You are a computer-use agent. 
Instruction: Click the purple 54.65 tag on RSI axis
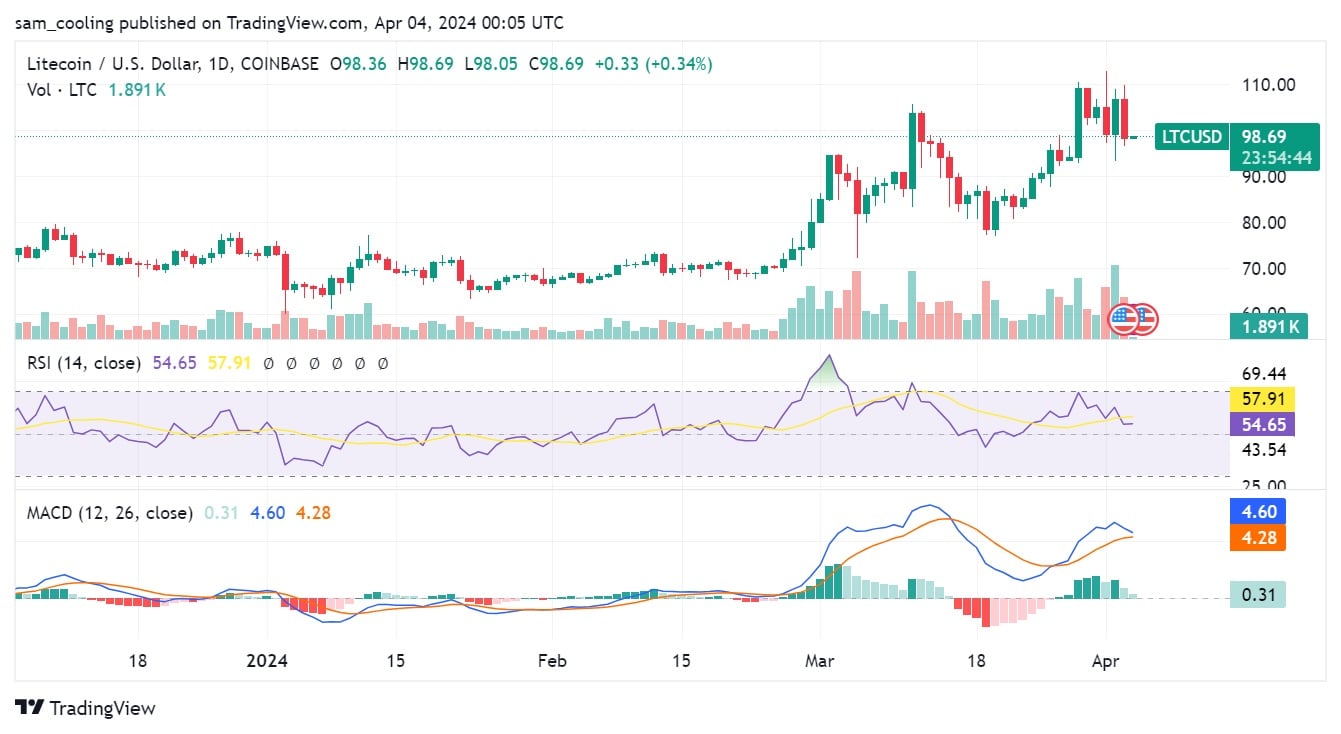[1262, 424]
